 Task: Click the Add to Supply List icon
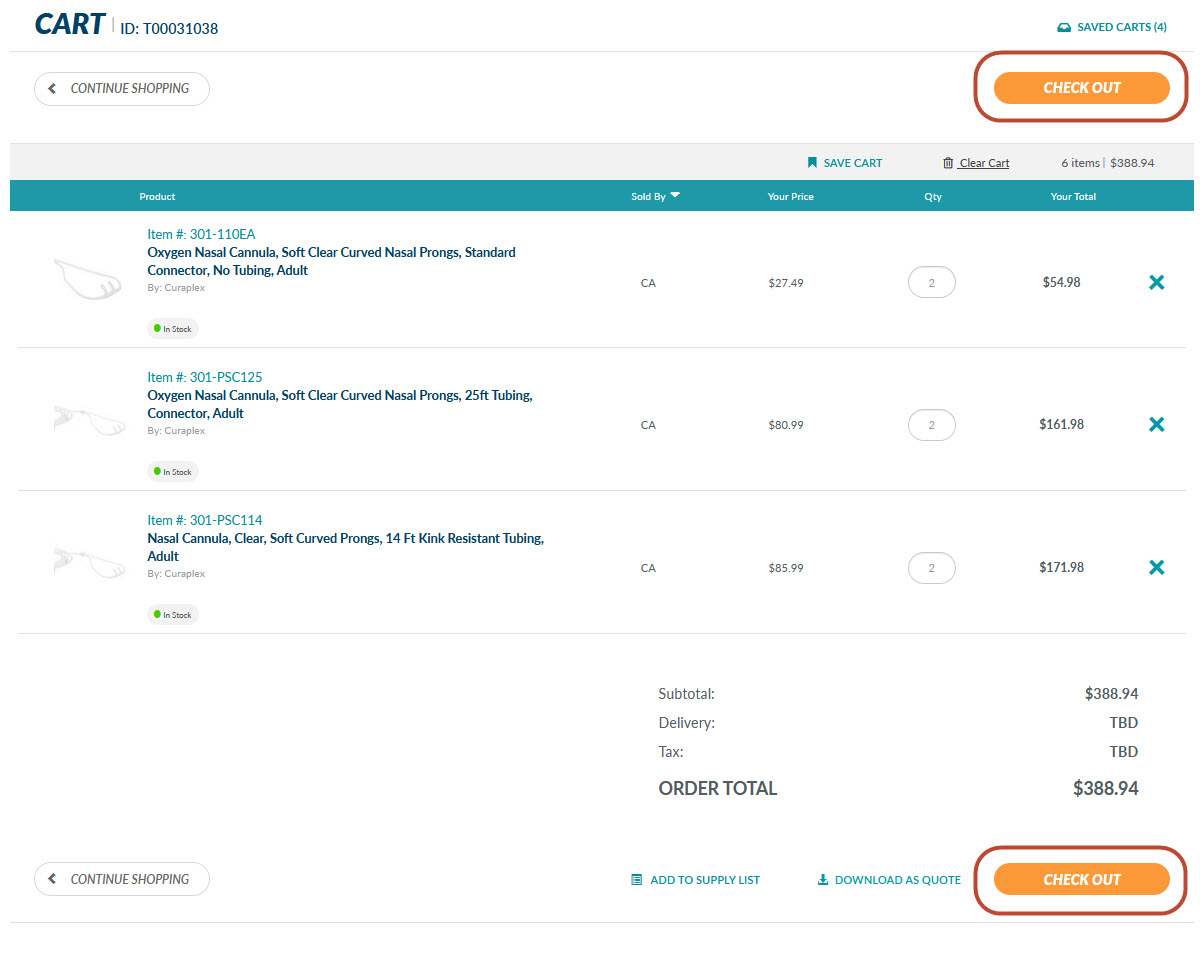tap(636, 880)
